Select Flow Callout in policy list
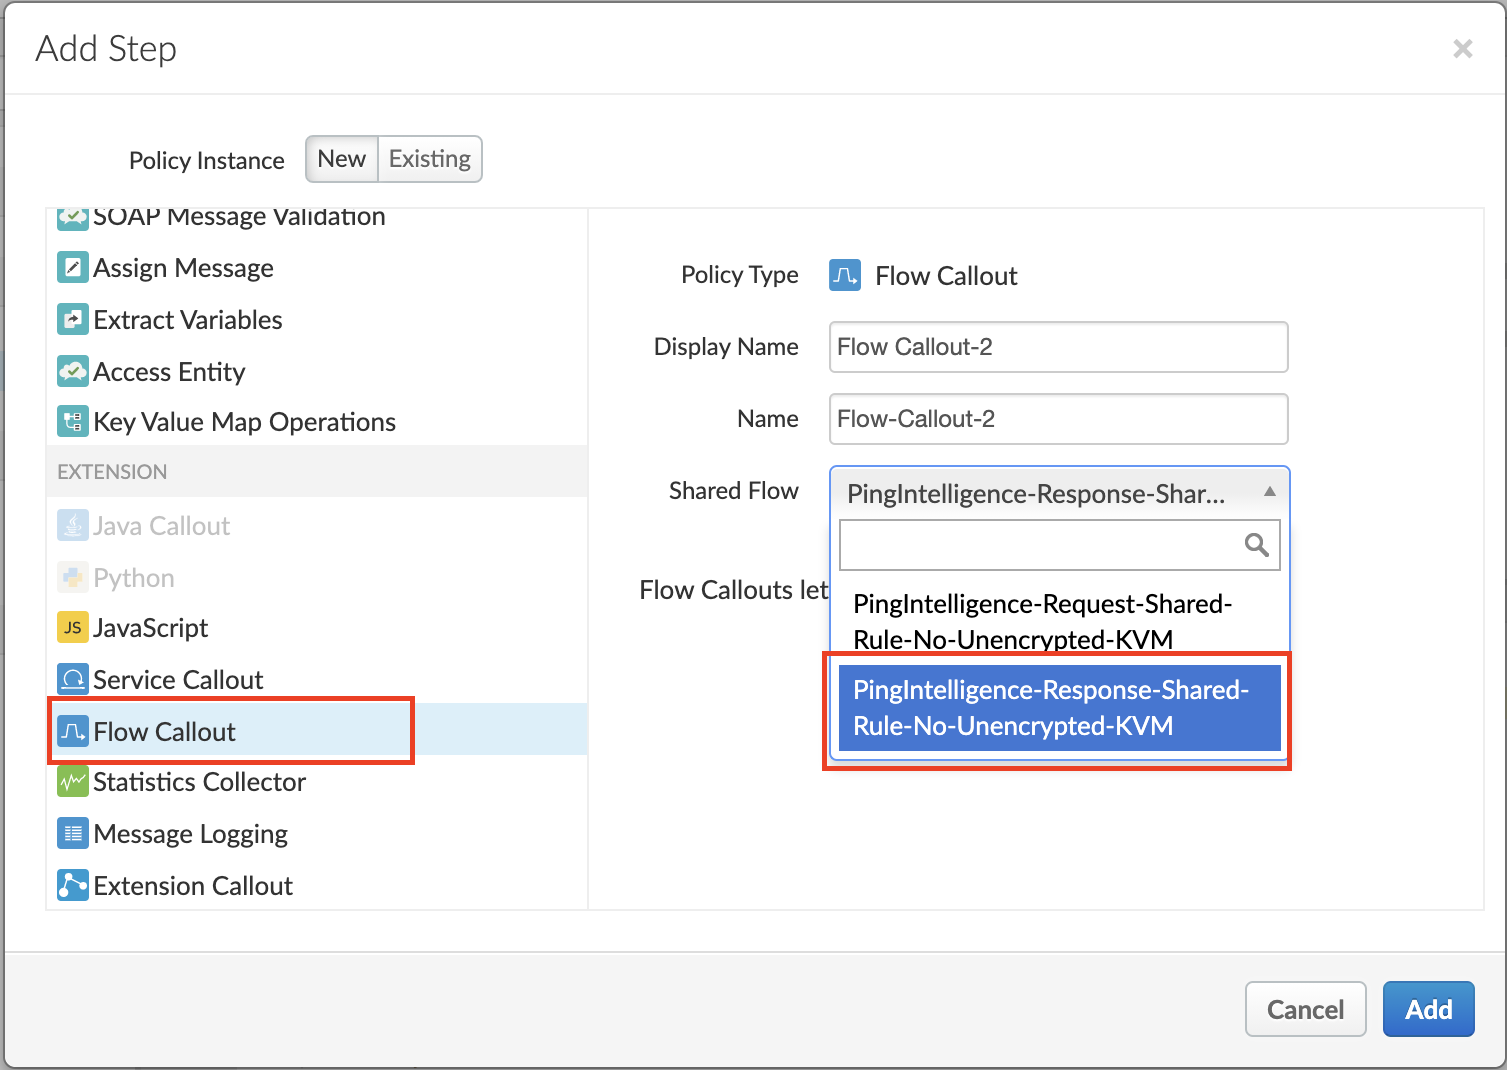Viewport: 1507px width, 1070px height. click(165, 732)
